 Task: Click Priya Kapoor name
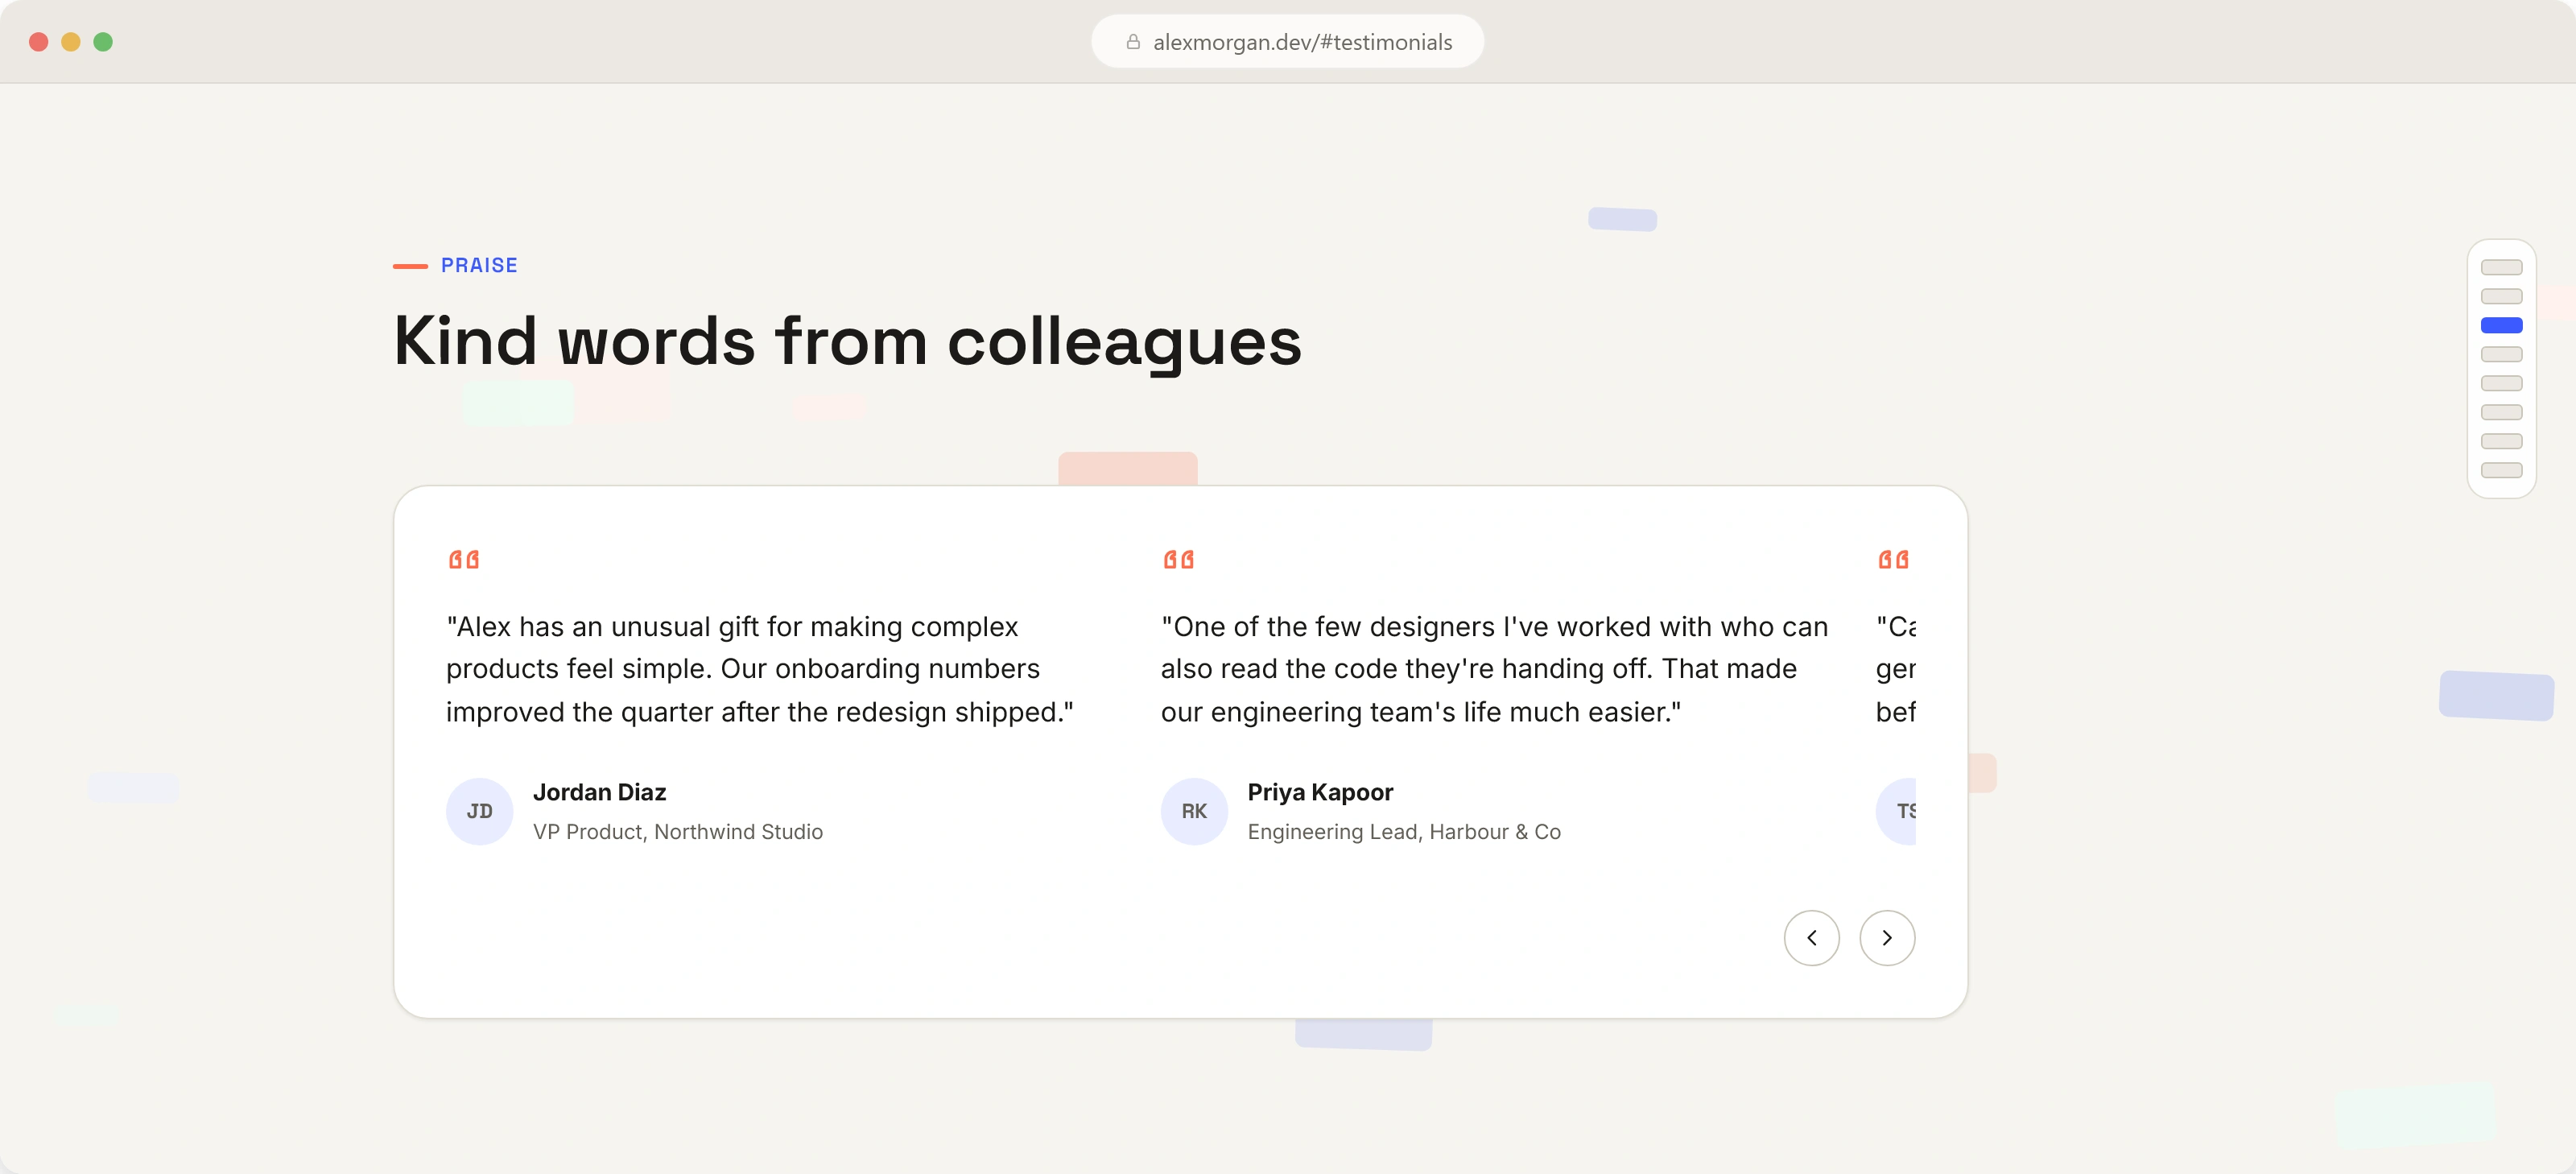click(x=1320, y=792)
